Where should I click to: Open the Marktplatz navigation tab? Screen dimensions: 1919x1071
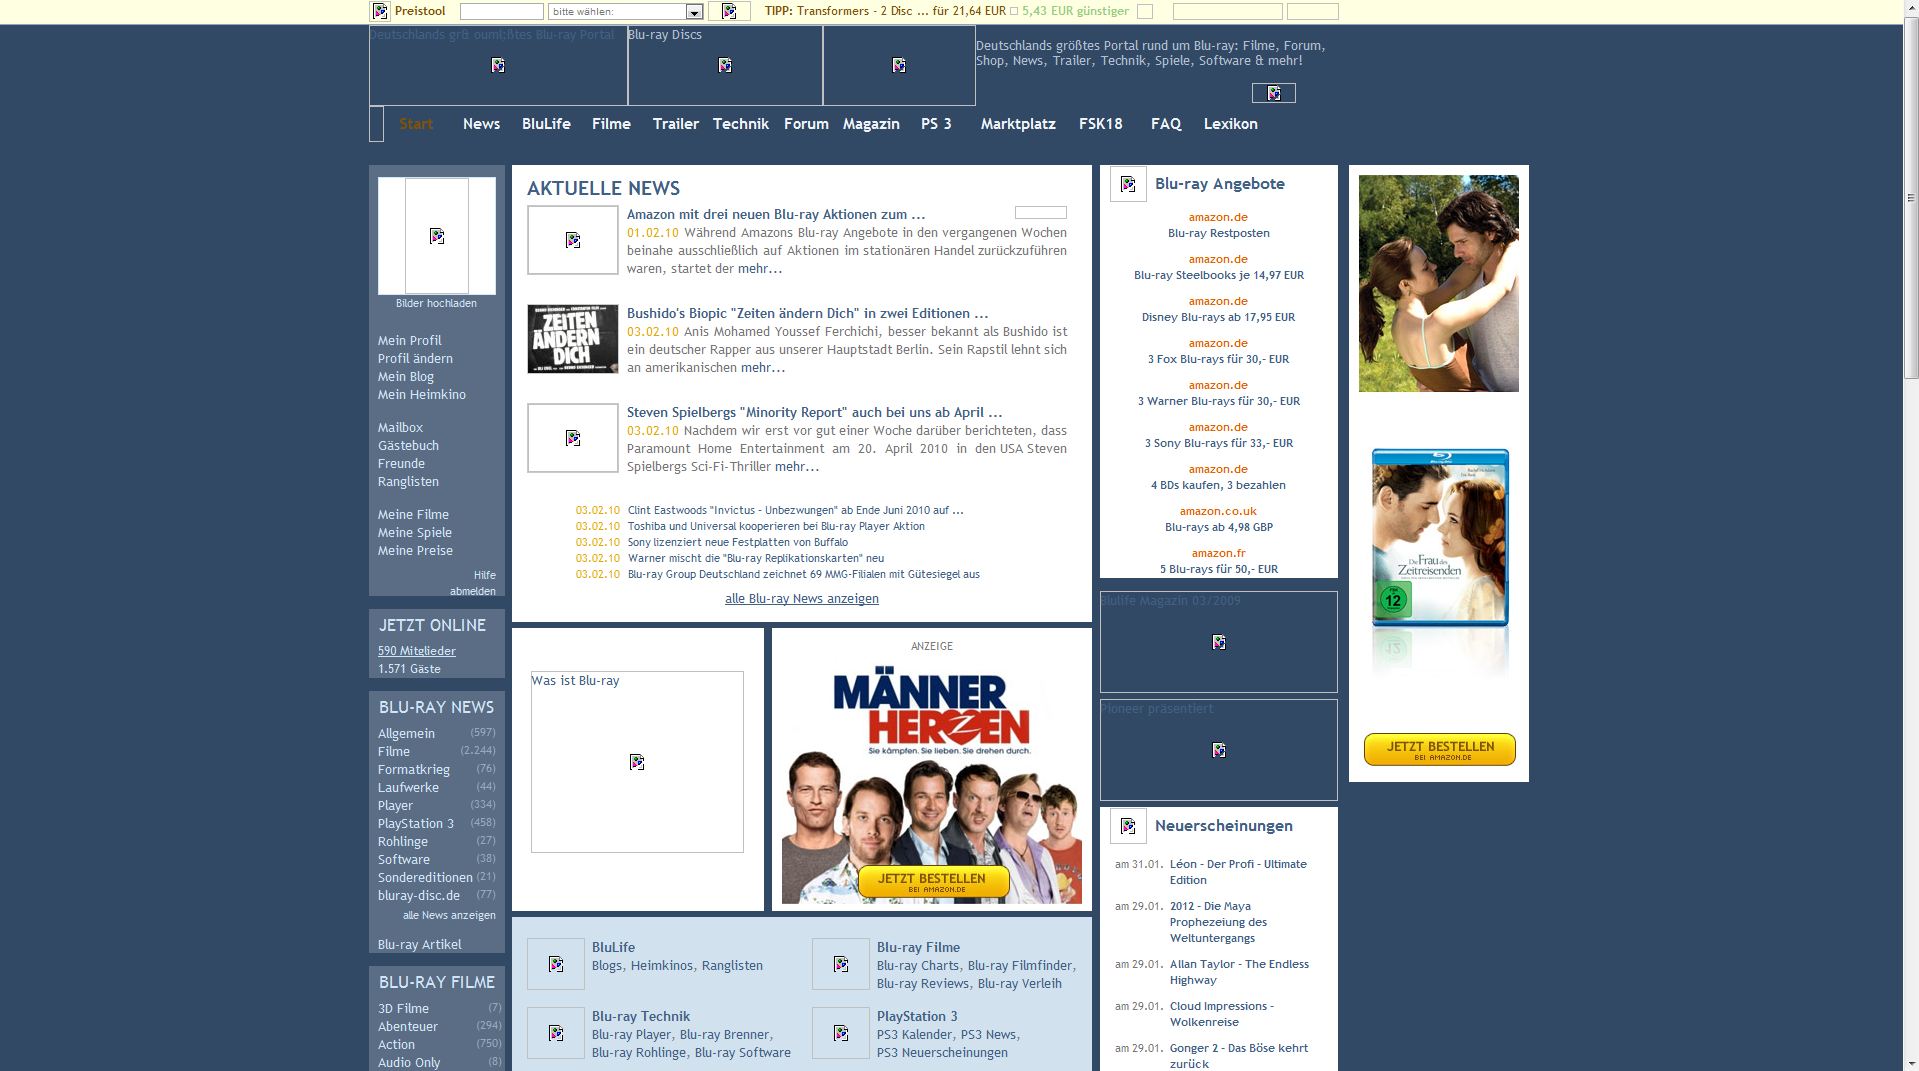point(1018,124)
